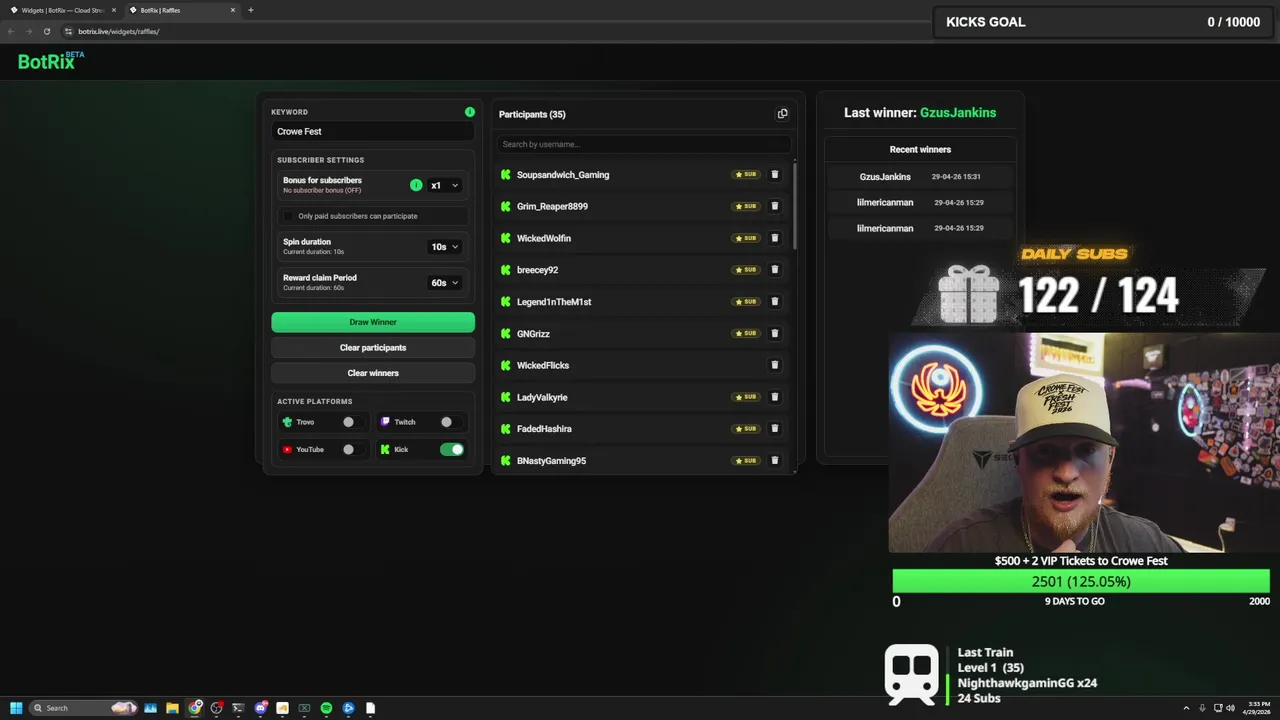This screenshot has height=720, width=1280.
Task: Enable the YouTube platform toggle
Action: coord(352,449)
